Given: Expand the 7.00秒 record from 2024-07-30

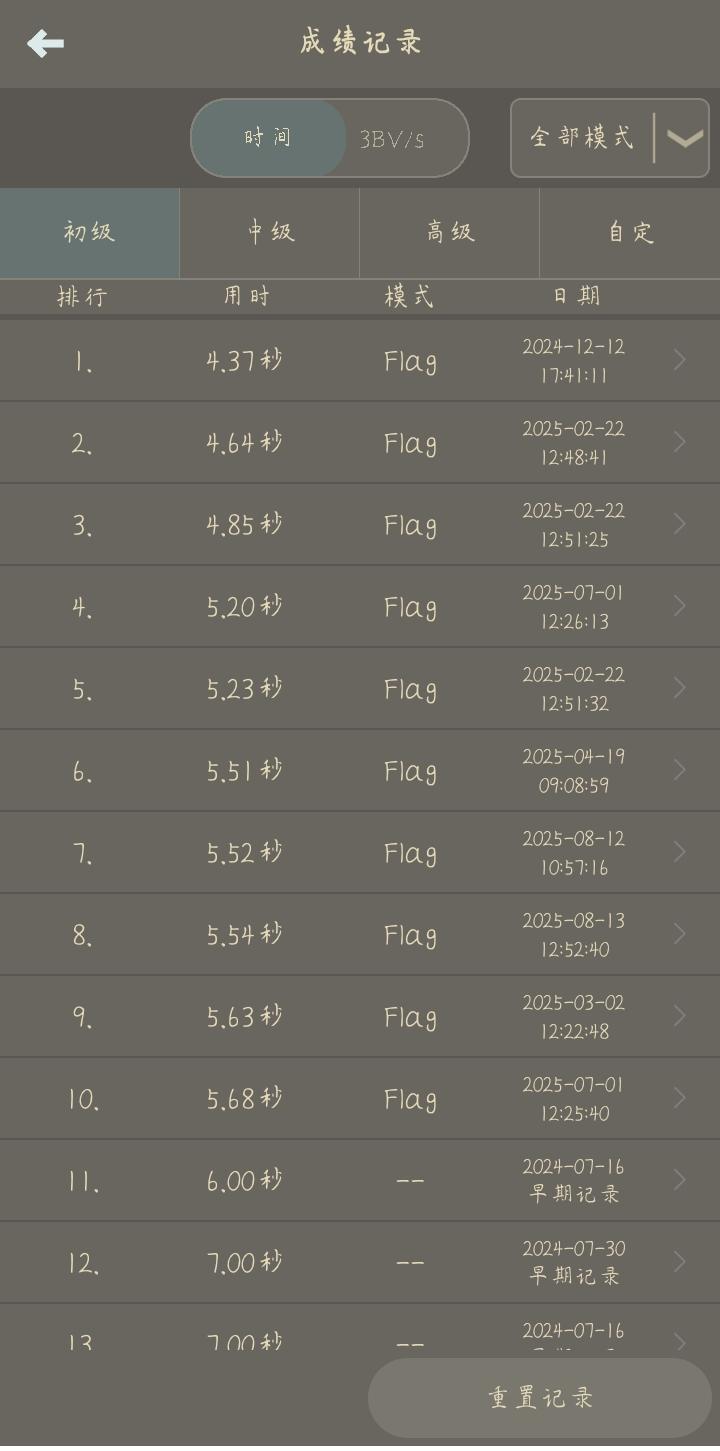Looking at the screenshot, I should click(360, 1262).
